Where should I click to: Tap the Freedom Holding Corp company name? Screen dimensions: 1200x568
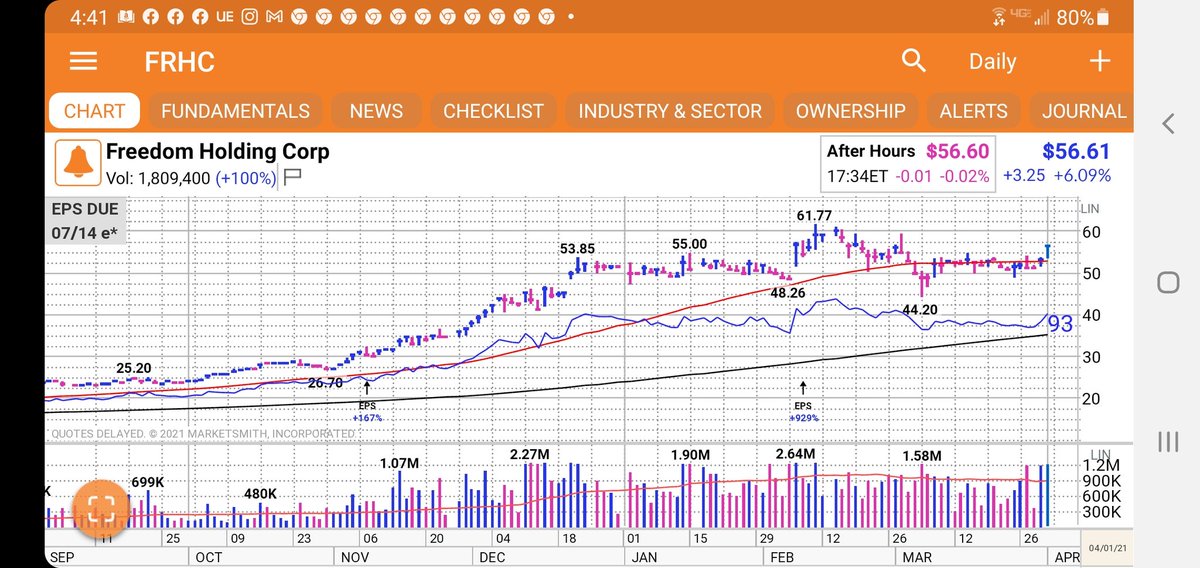[217, 153]
